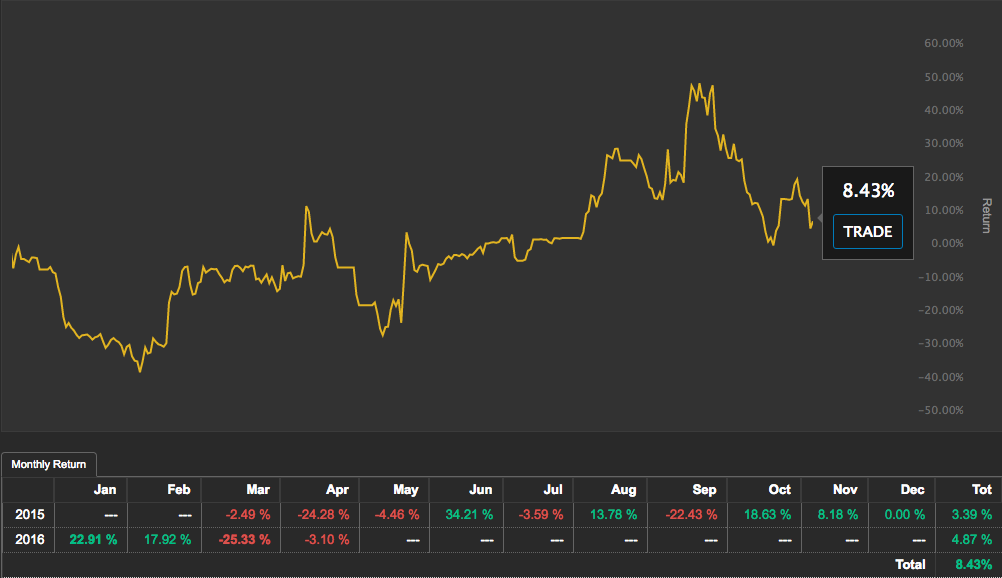Click the 50.00% axis label
The width and height of the screenshot is (1002, 578).
(x=944, y=77)
